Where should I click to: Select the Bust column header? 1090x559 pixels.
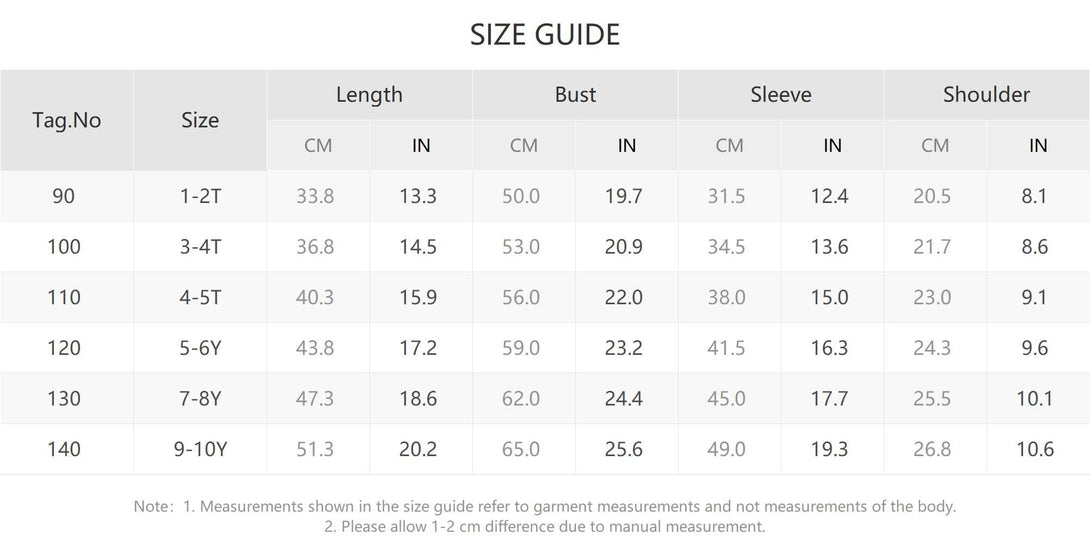(575, 95)
